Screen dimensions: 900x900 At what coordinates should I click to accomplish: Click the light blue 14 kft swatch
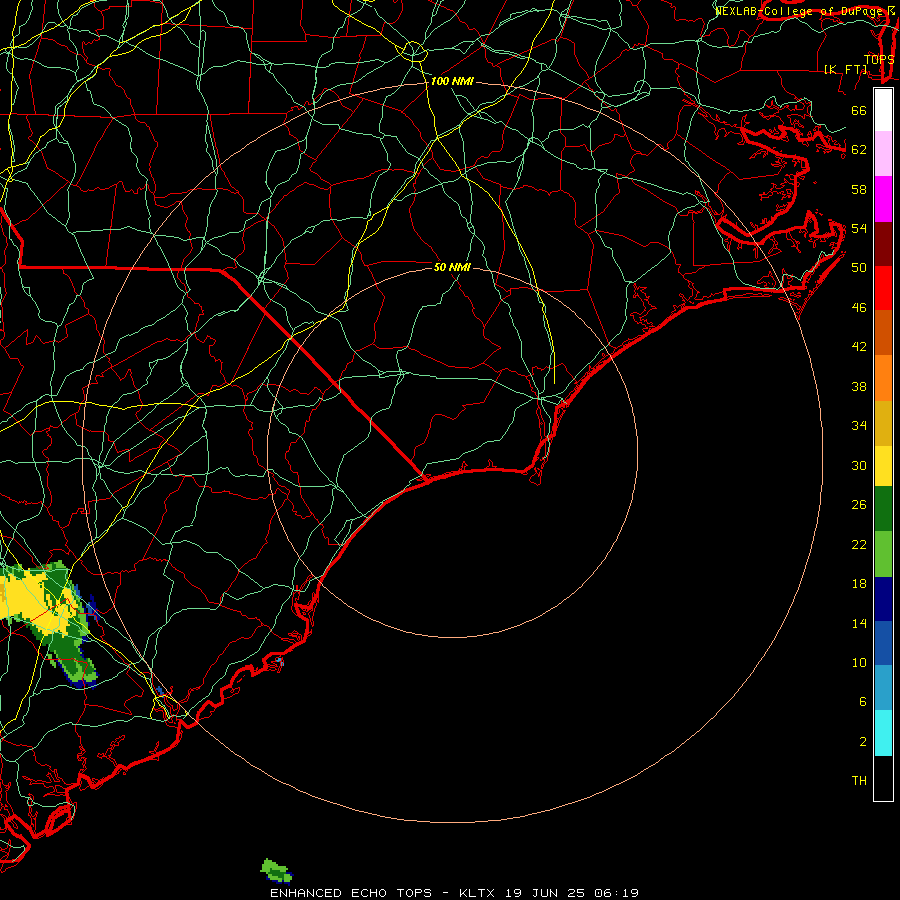(x=883, y=688)
